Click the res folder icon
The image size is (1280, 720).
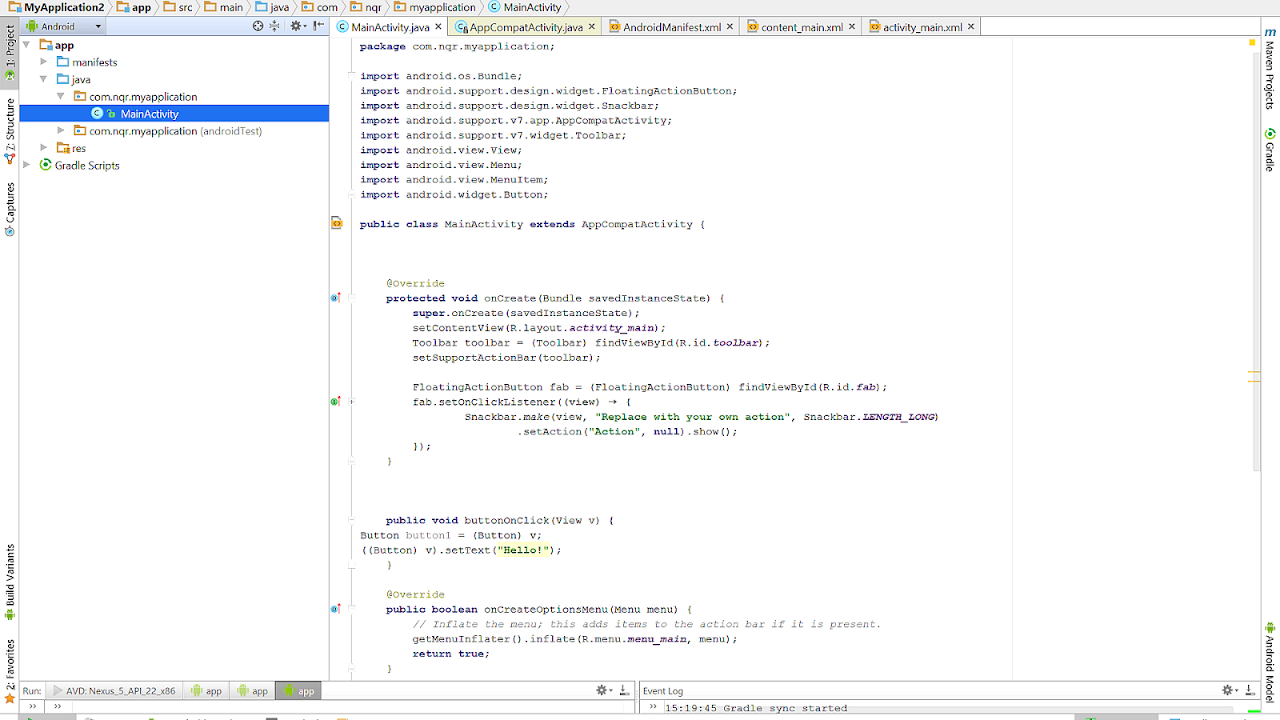tap(63, 148)
